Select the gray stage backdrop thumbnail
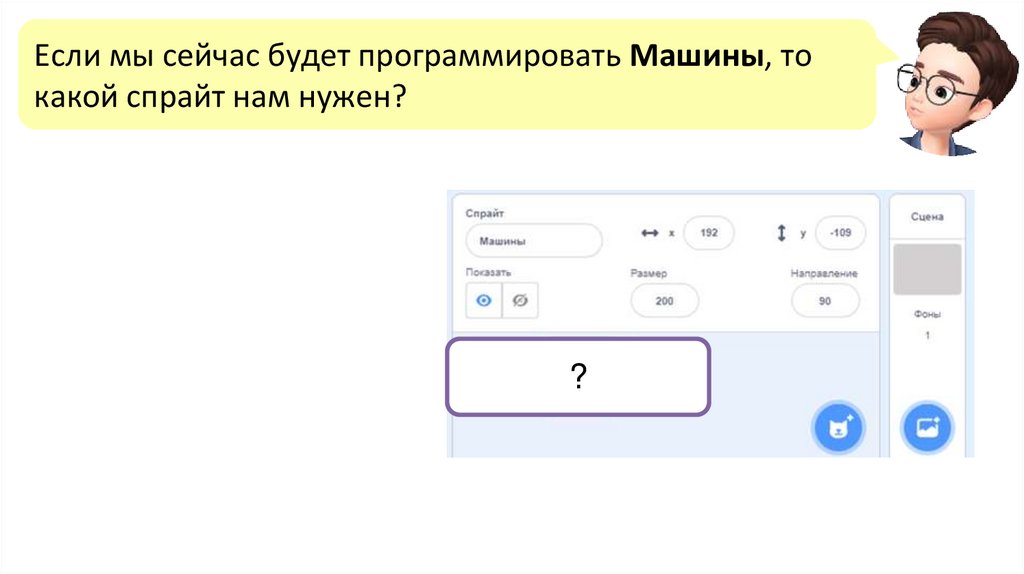1024x574 pixels. coord(927,269)
